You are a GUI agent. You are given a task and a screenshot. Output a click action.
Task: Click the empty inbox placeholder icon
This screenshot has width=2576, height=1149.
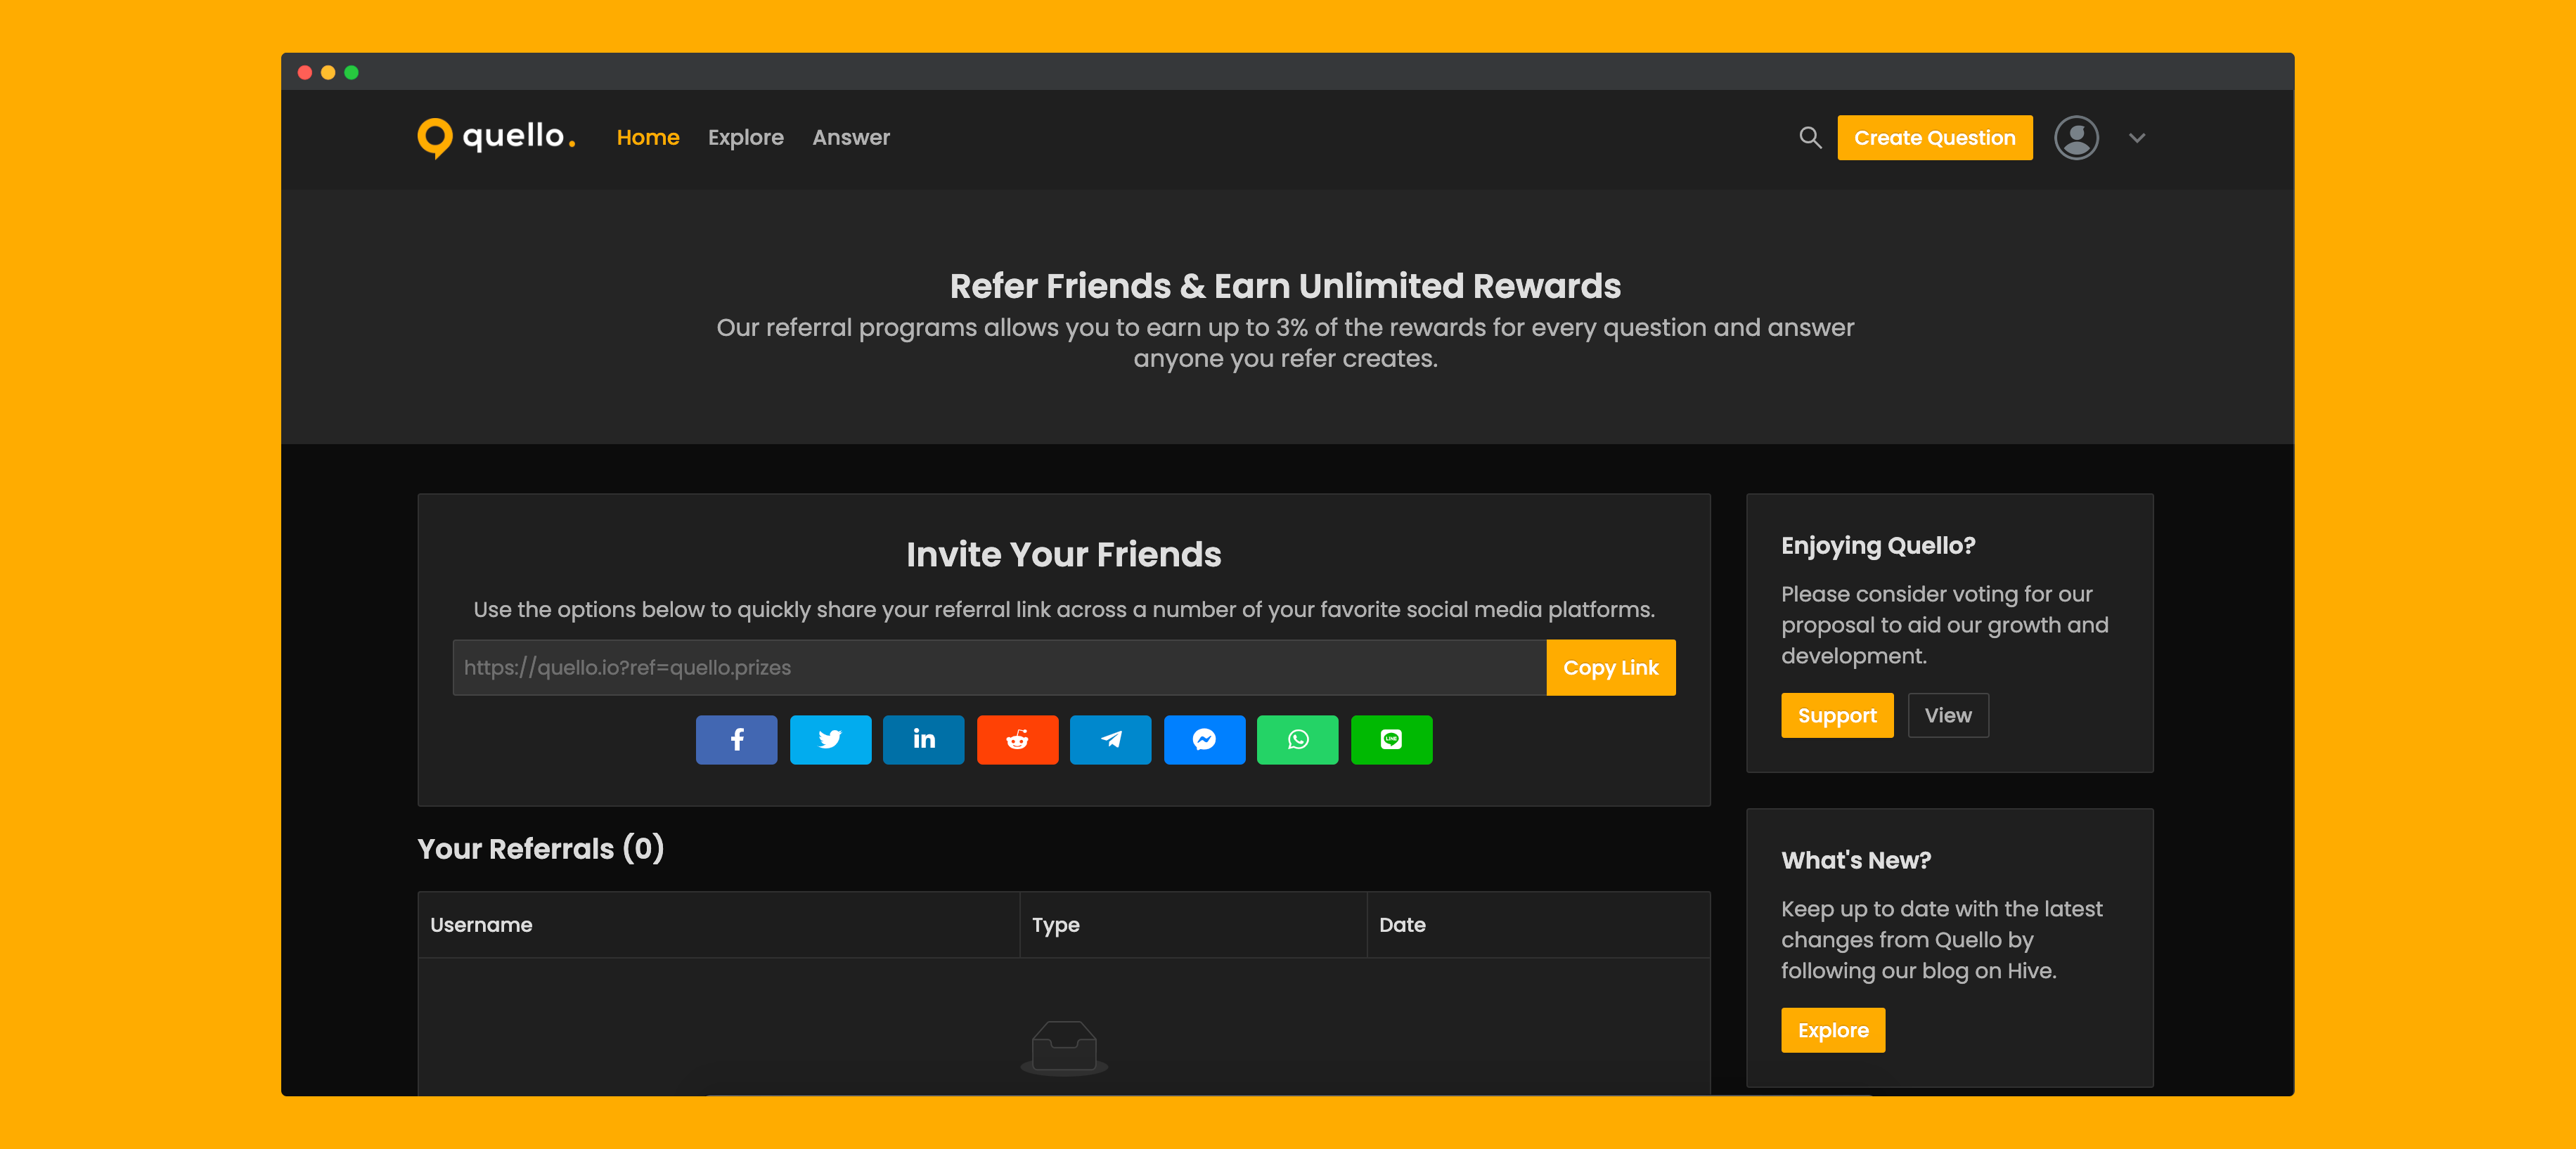pyautogui.click(x=1064, y=1048)
